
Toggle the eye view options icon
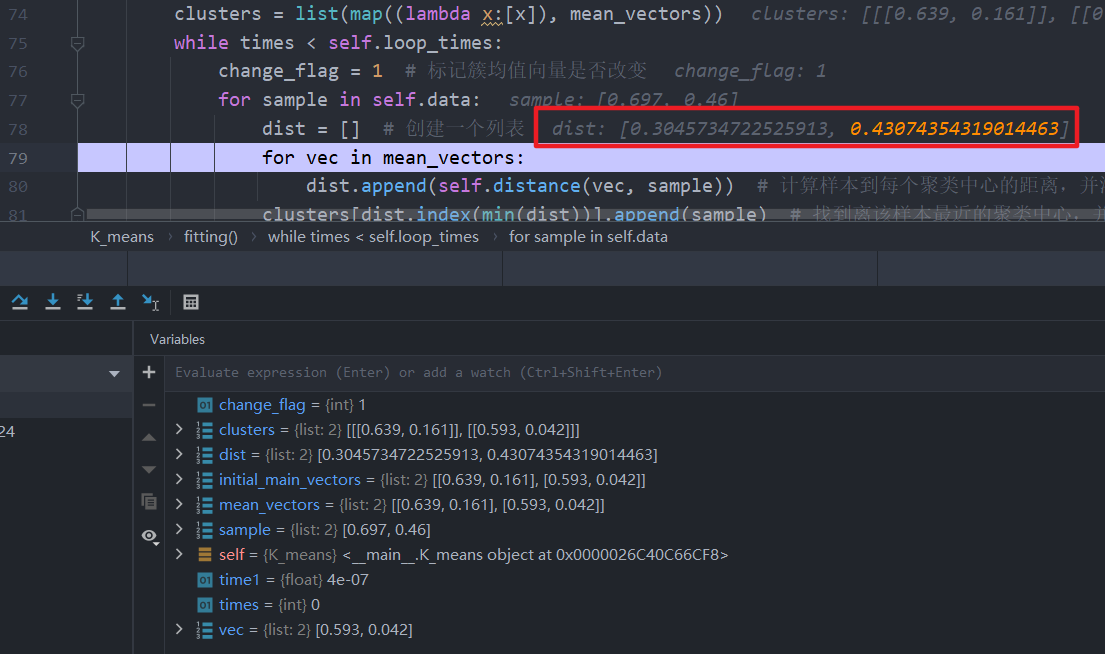(149, 536)
